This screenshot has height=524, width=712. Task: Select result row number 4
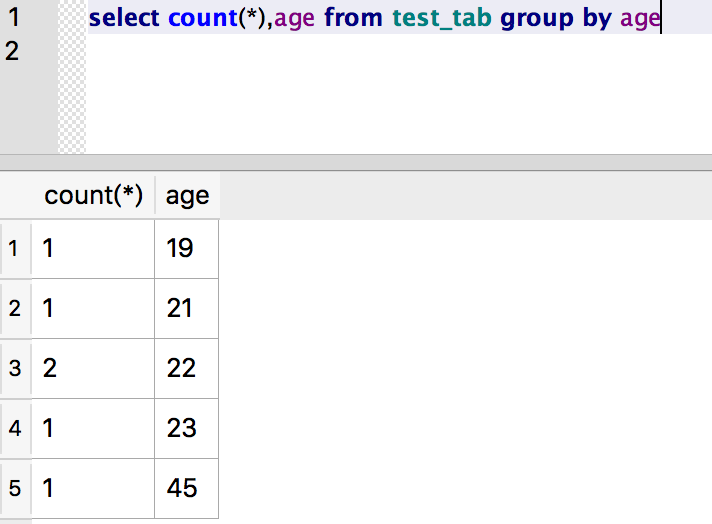[15, 429]
